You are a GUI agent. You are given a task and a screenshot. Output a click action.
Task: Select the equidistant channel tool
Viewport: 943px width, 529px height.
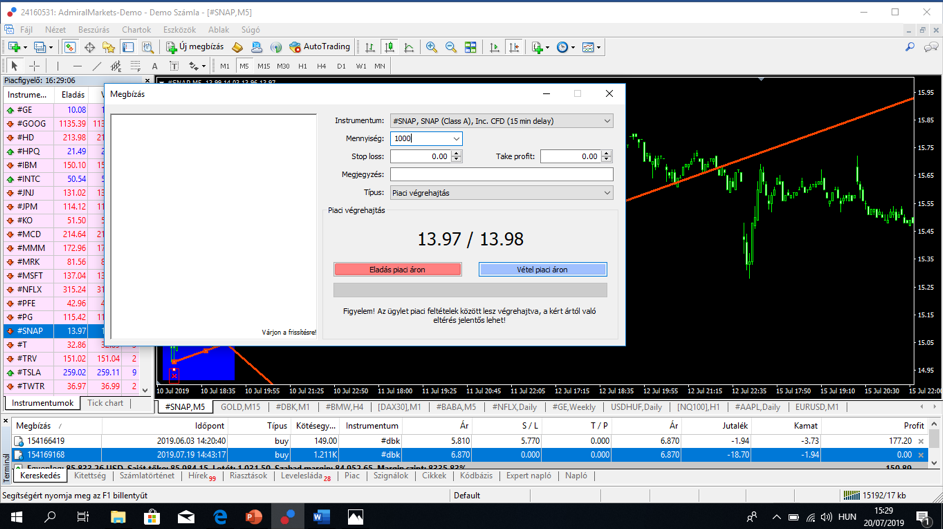coord(115,66)
